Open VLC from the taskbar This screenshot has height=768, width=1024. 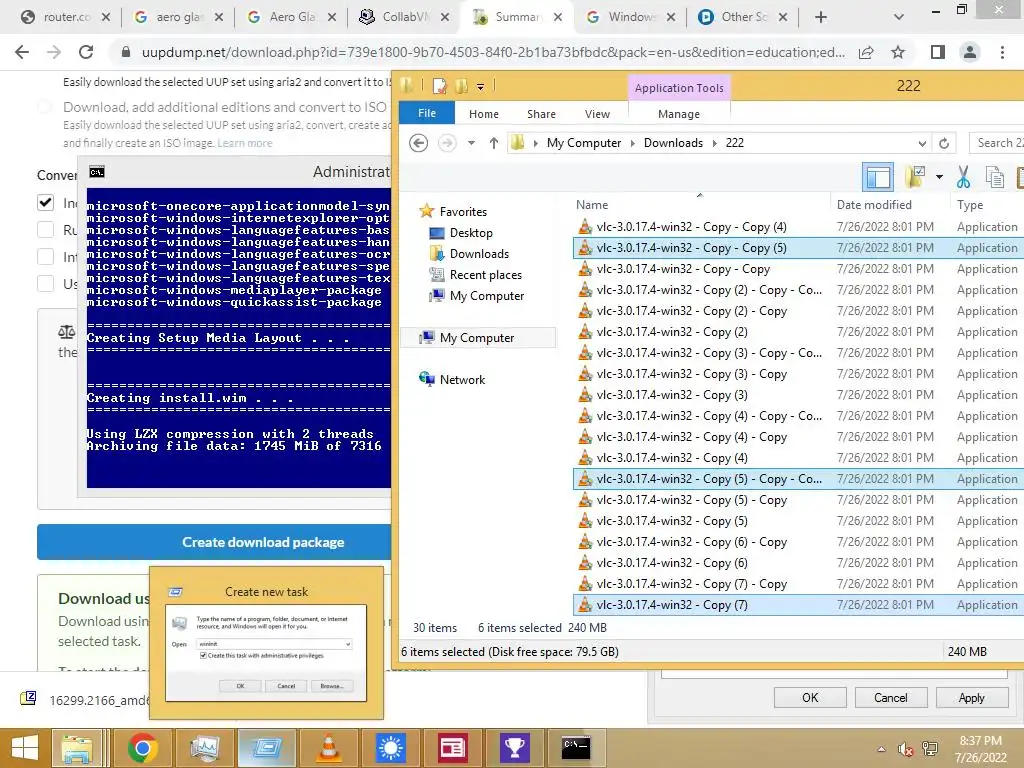tap(328, 748)
